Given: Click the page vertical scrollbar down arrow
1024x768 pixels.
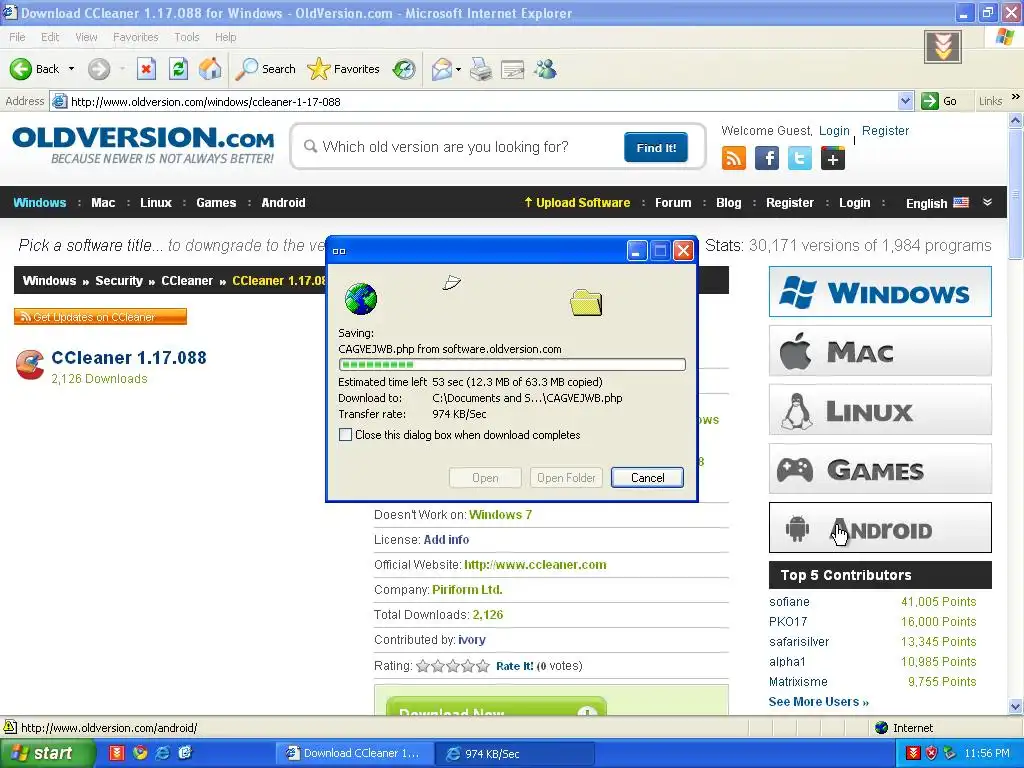Looking at the screenshot, I should (x=1016, y=707).
